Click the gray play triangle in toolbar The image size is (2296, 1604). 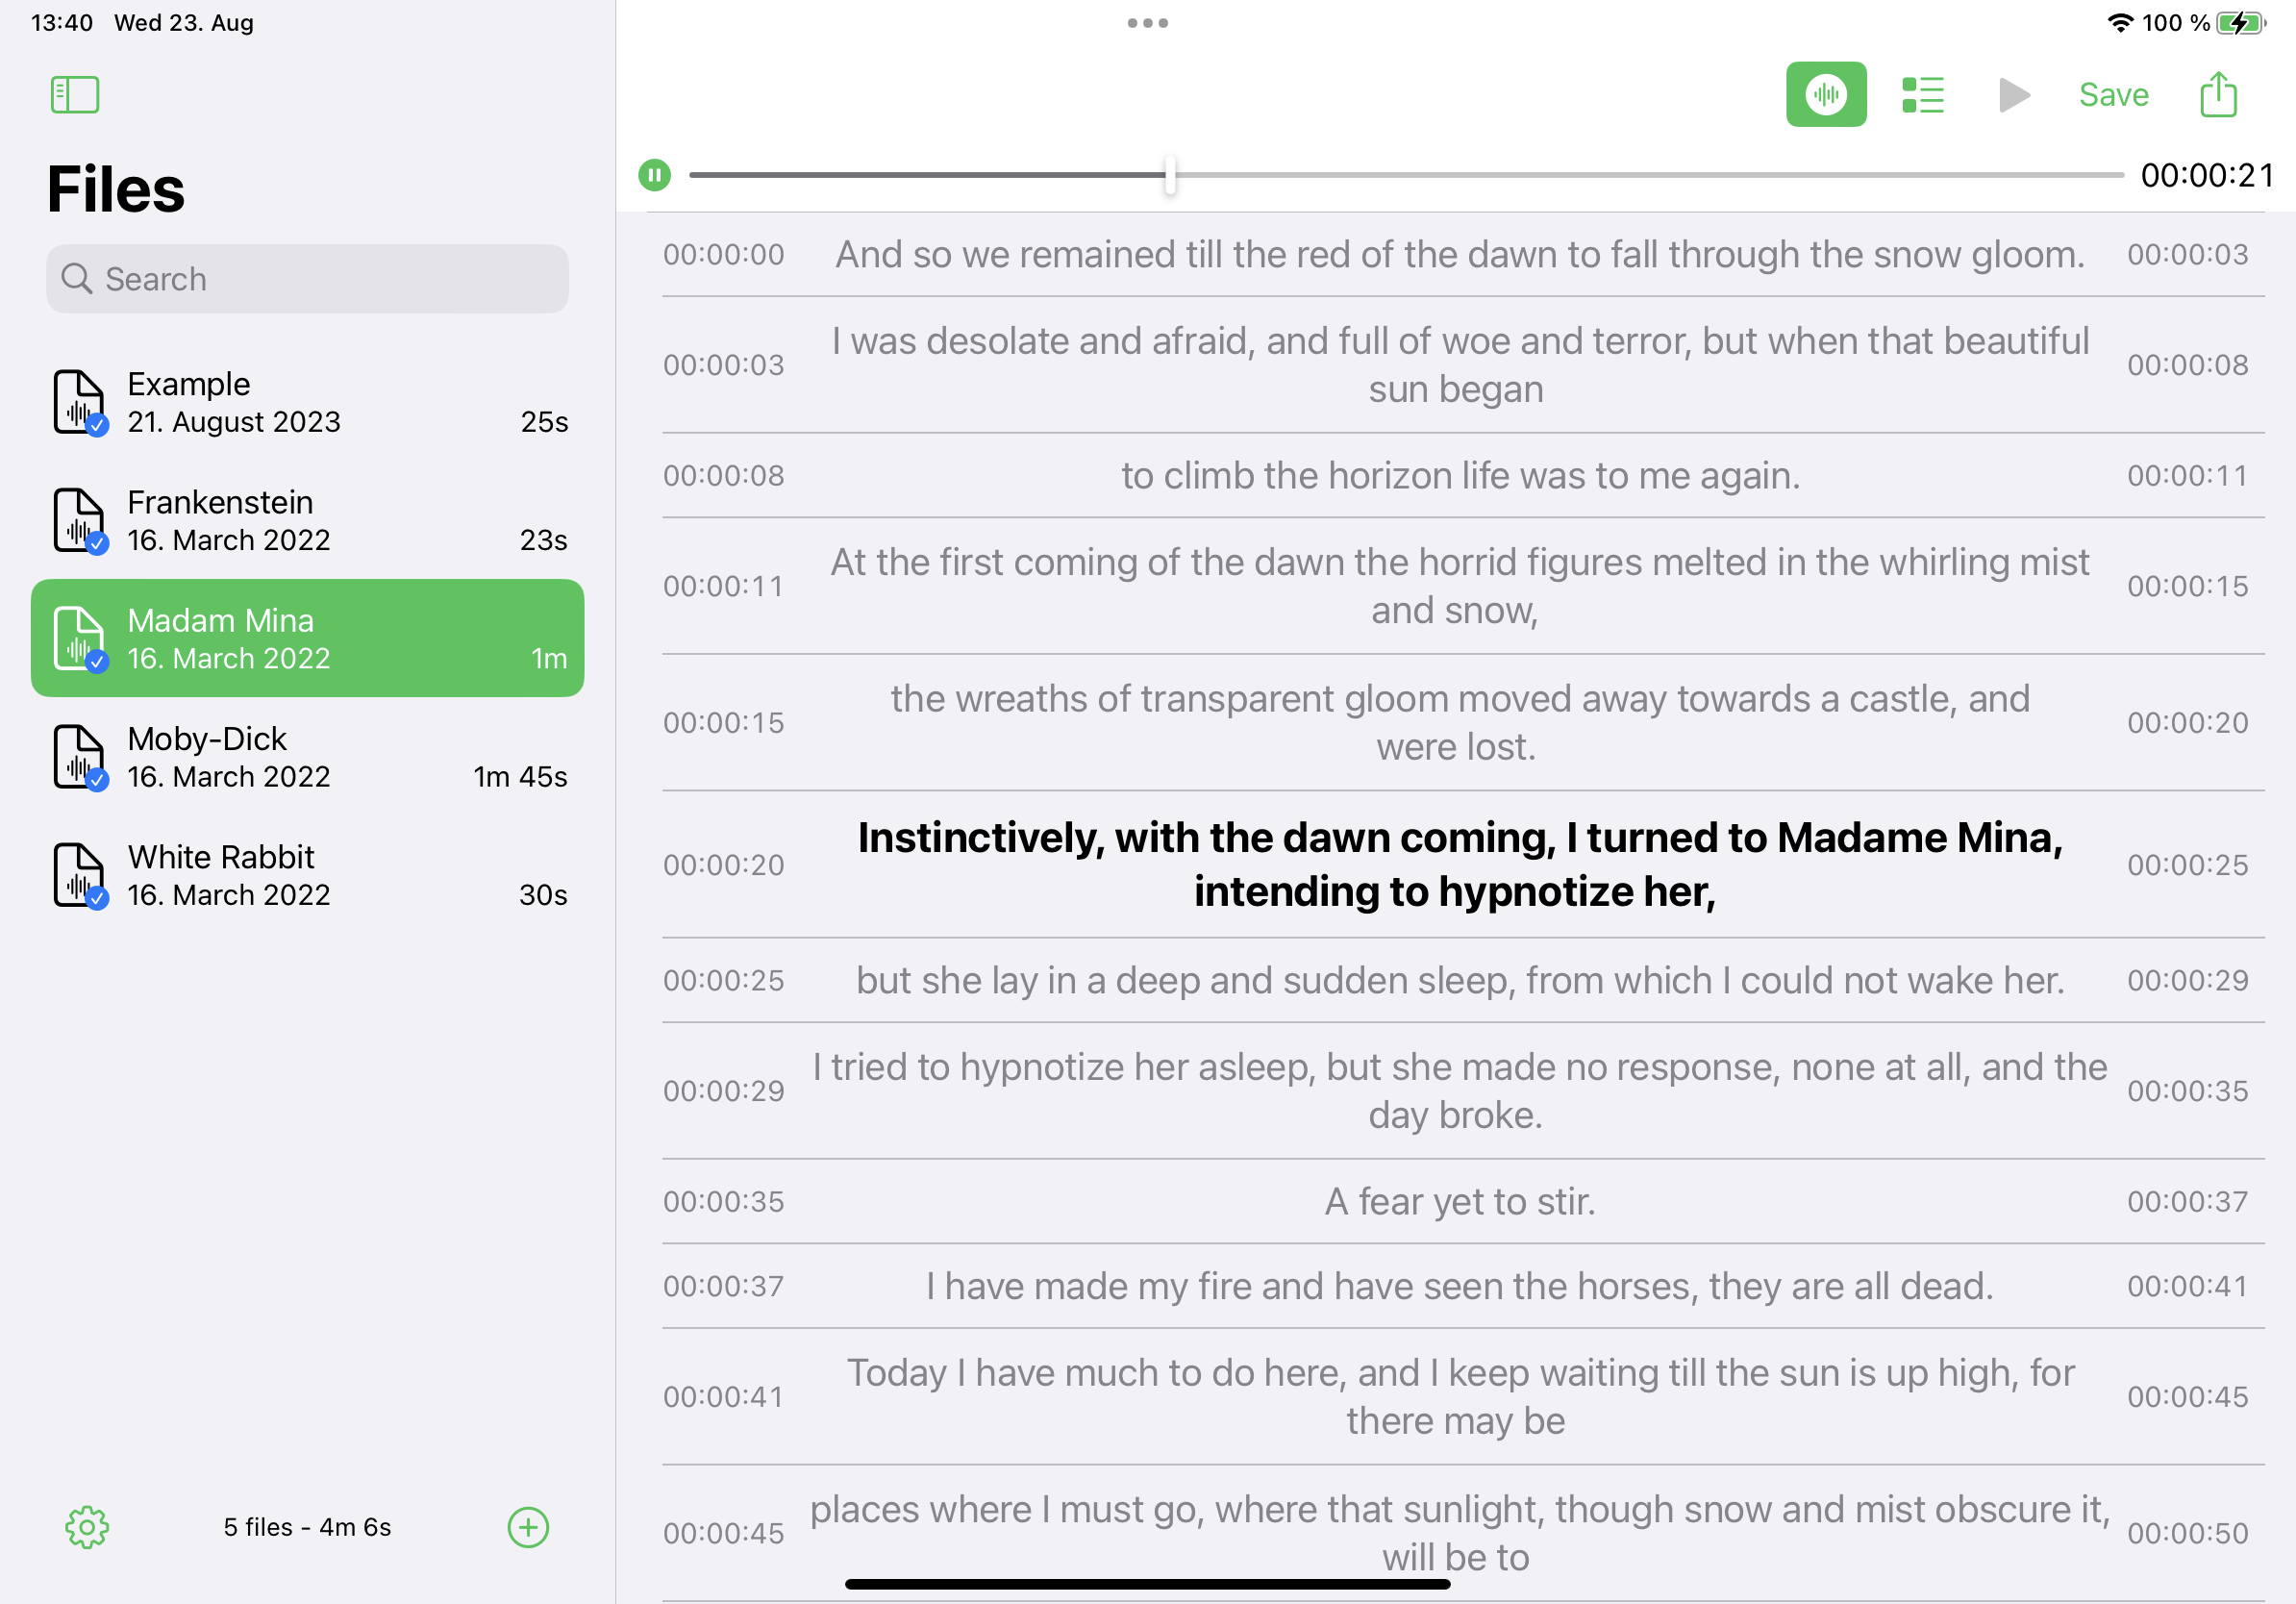pyautogui.click(x=2013, y=95)
